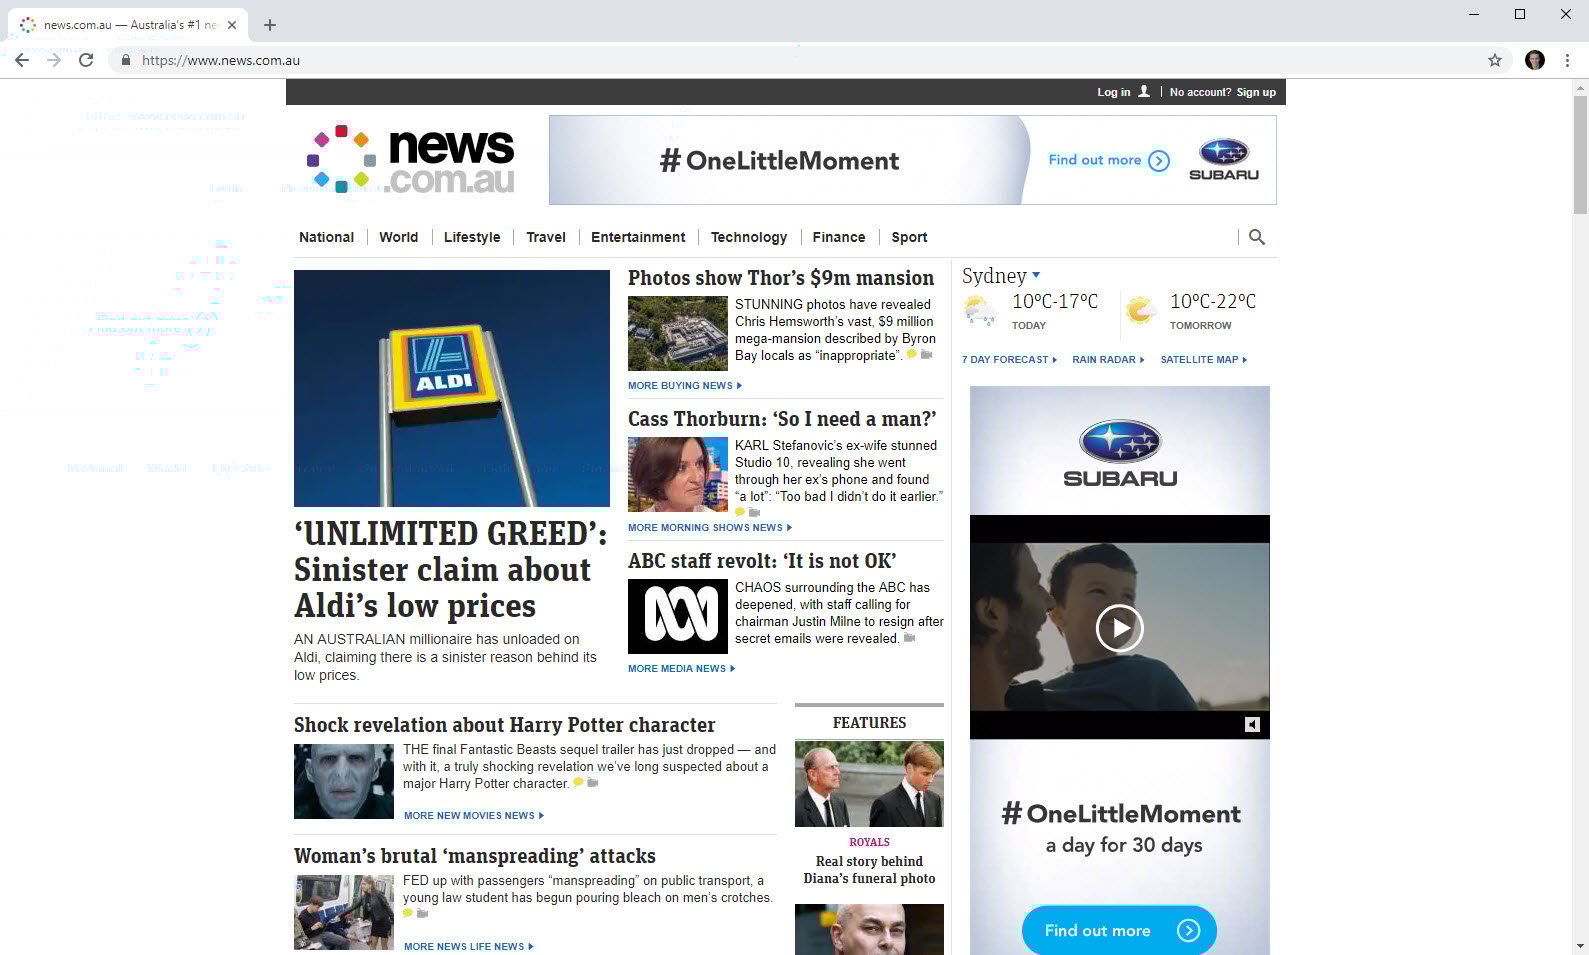Click the Subaru logo in banner ad
The width and height of the screenshot is (1589, 955).
[1224, 160]
